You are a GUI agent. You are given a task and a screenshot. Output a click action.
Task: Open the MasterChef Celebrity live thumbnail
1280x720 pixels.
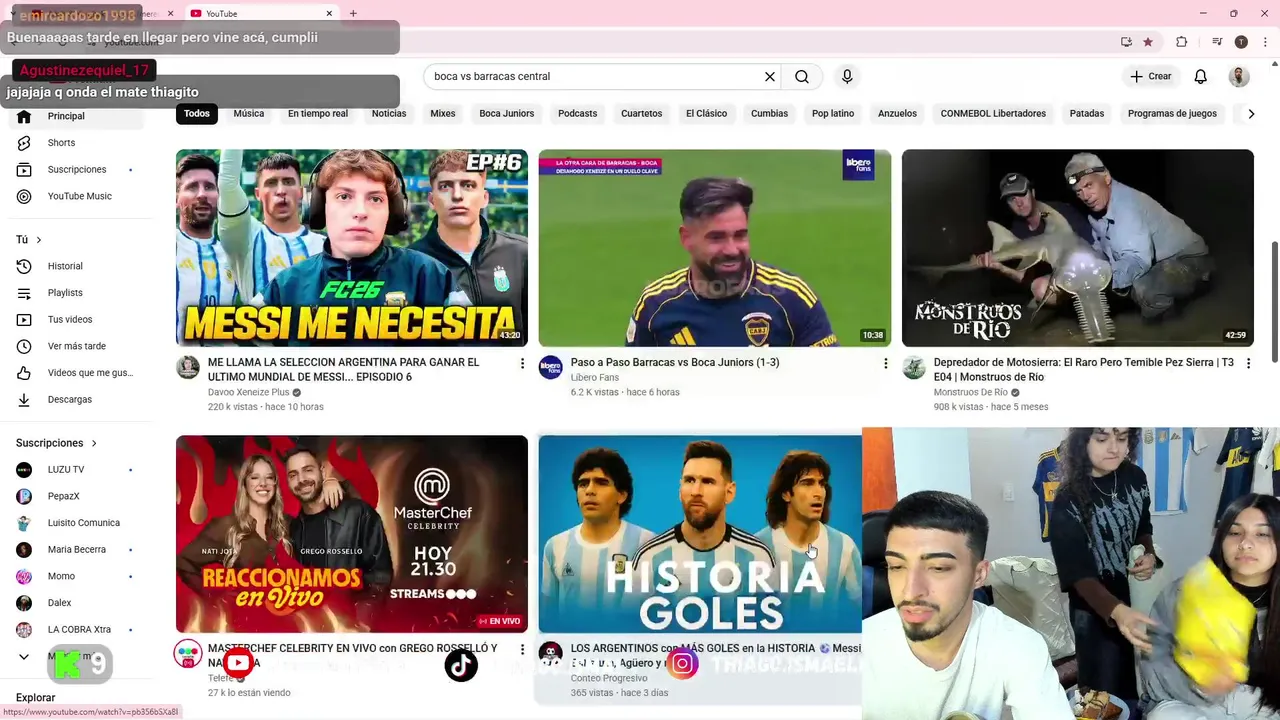click(x=352, y=534)
